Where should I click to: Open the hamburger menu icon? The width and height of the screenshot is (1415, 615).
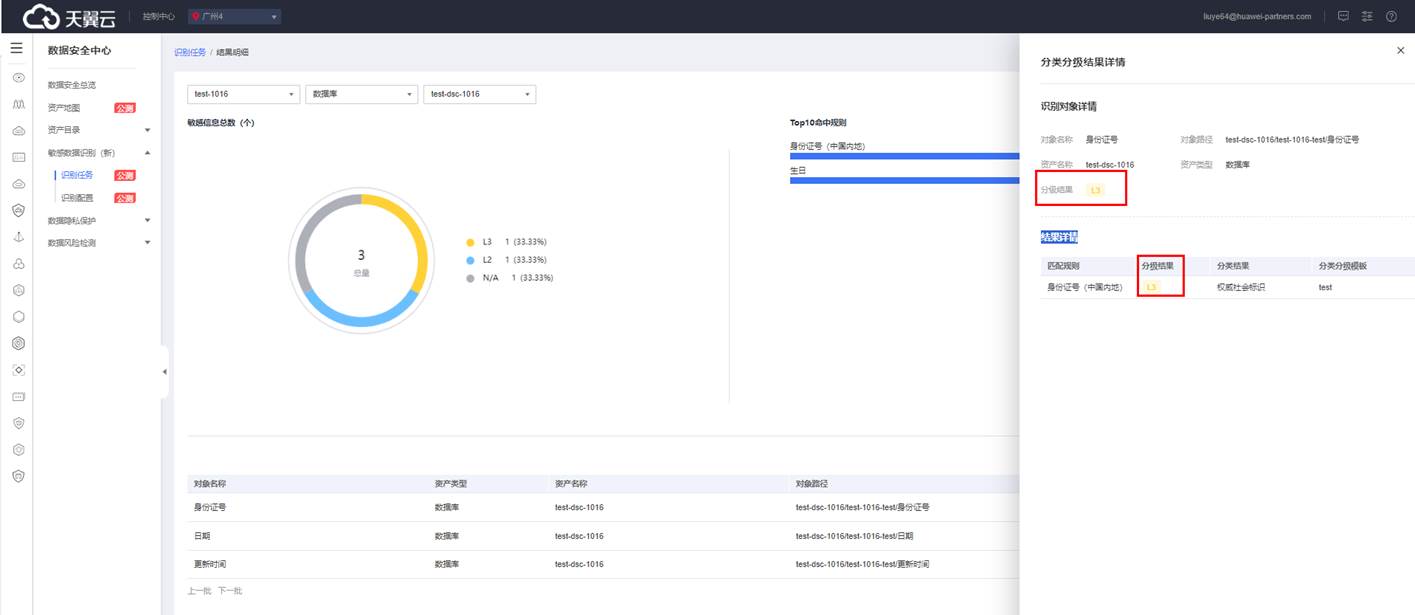coord(17,48)
